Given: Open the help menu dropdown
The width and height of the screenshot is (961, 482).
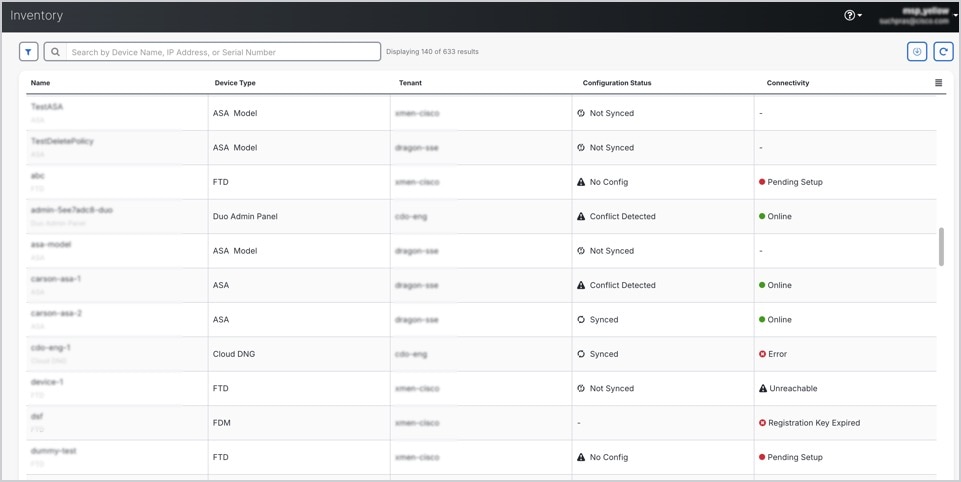Looking at the screenshot, I should tap(853, 15).
